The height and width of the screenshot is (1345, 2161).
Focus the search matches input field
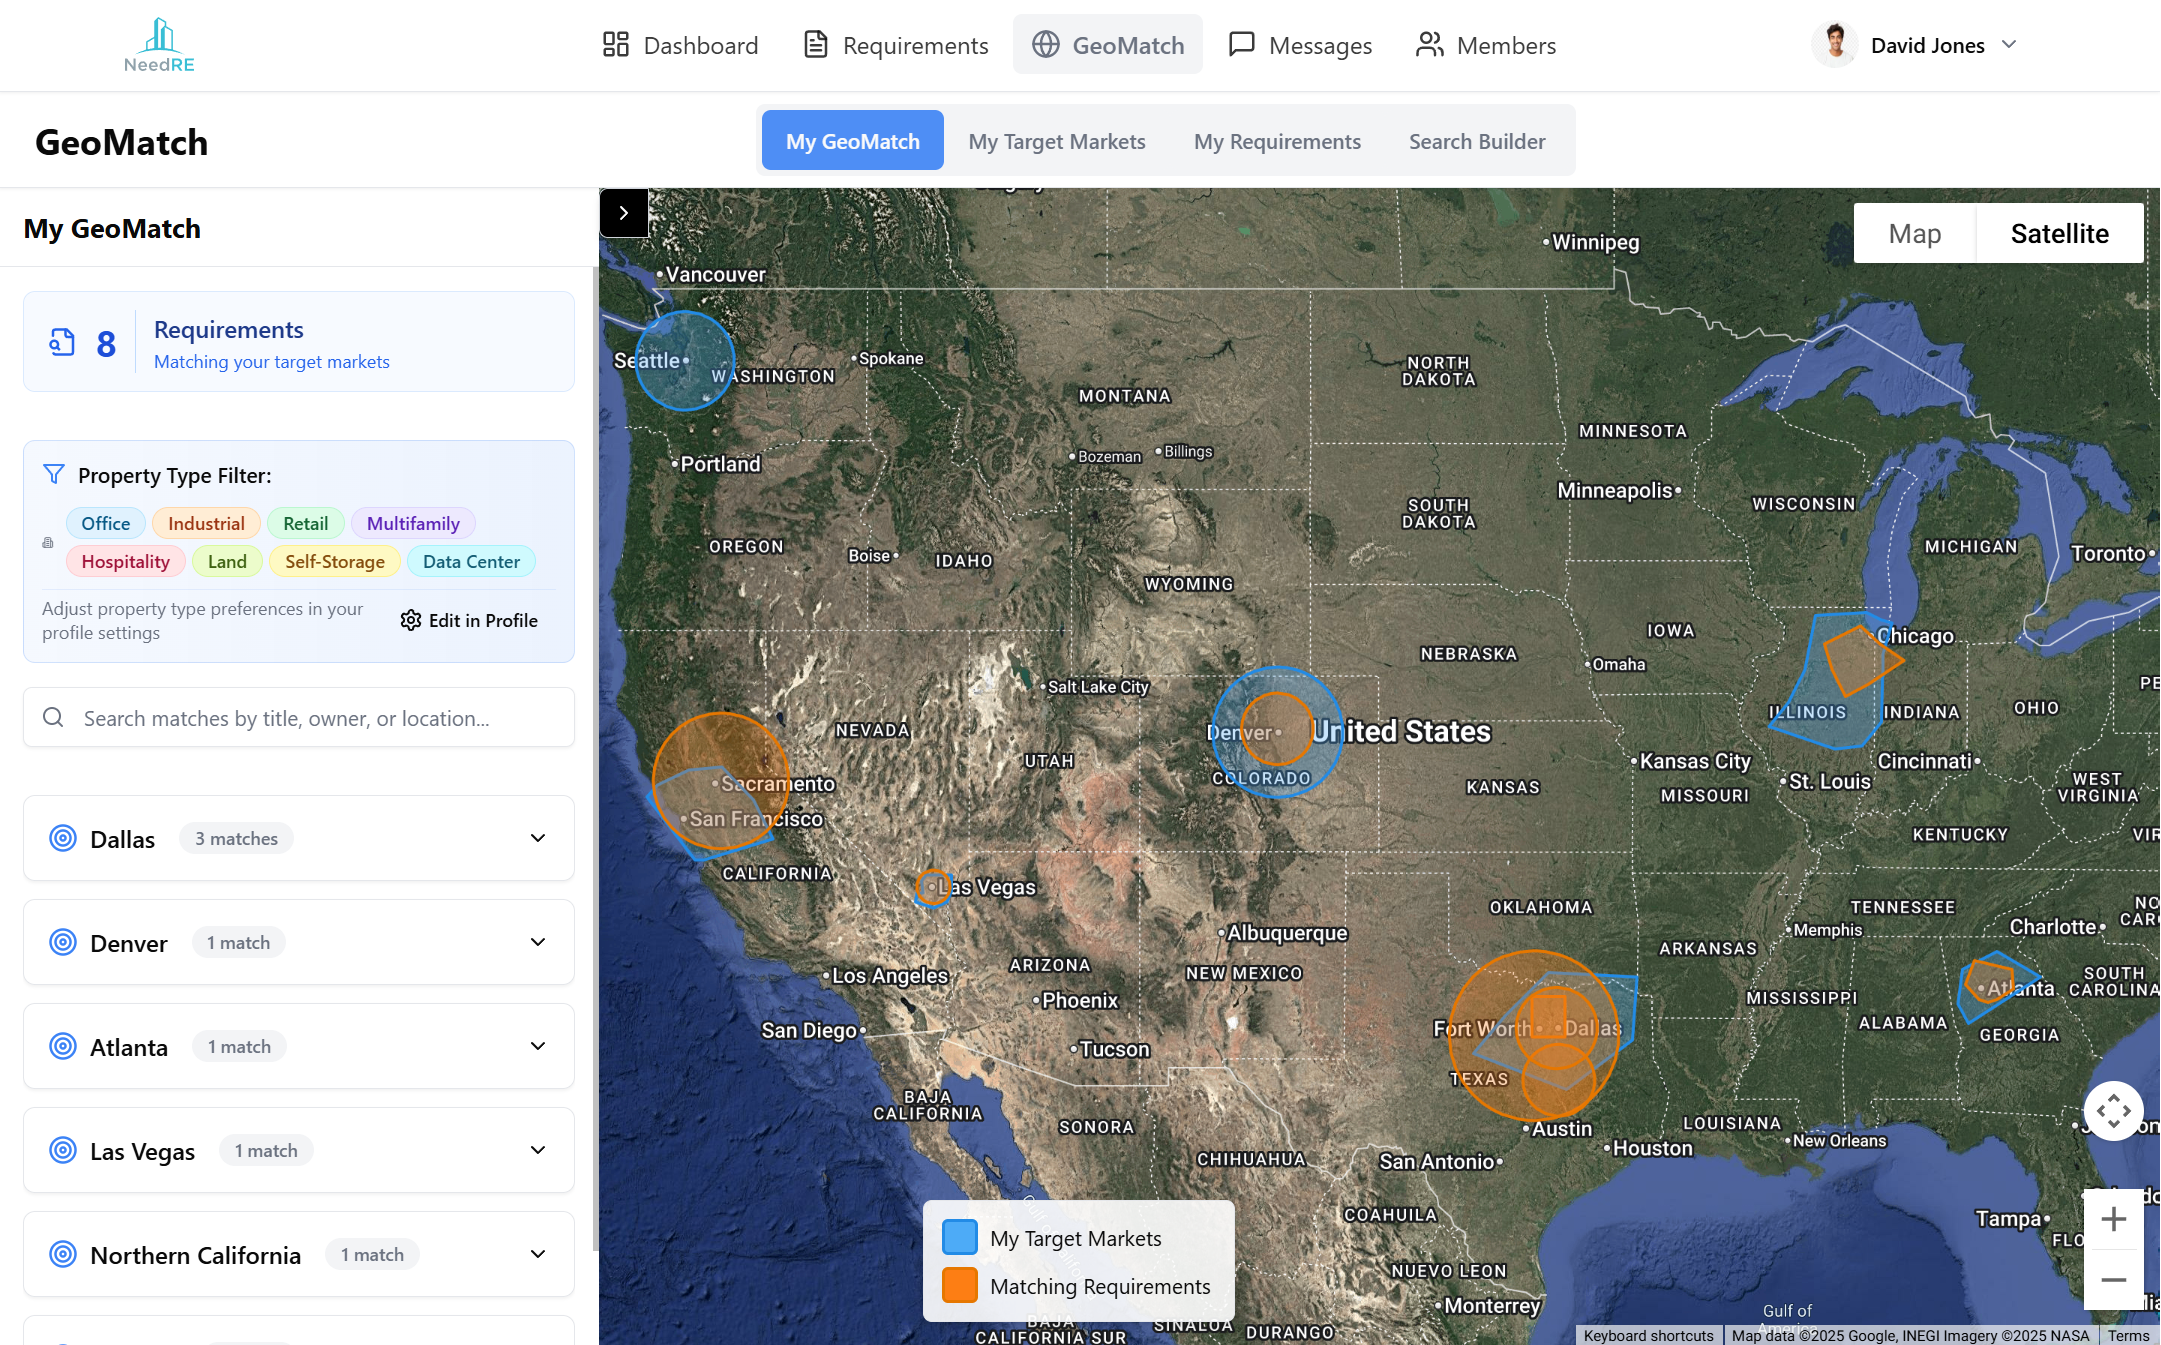click(299, 717)
